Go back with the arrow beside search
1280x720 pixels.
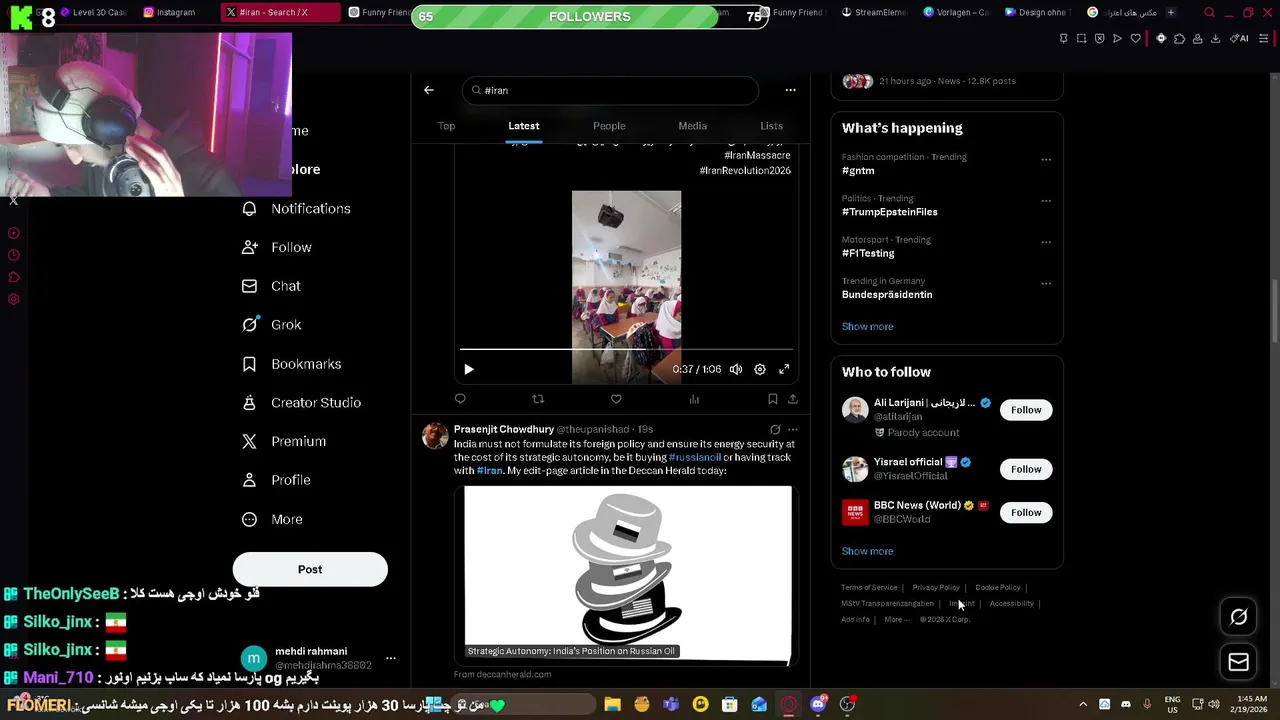429,90
